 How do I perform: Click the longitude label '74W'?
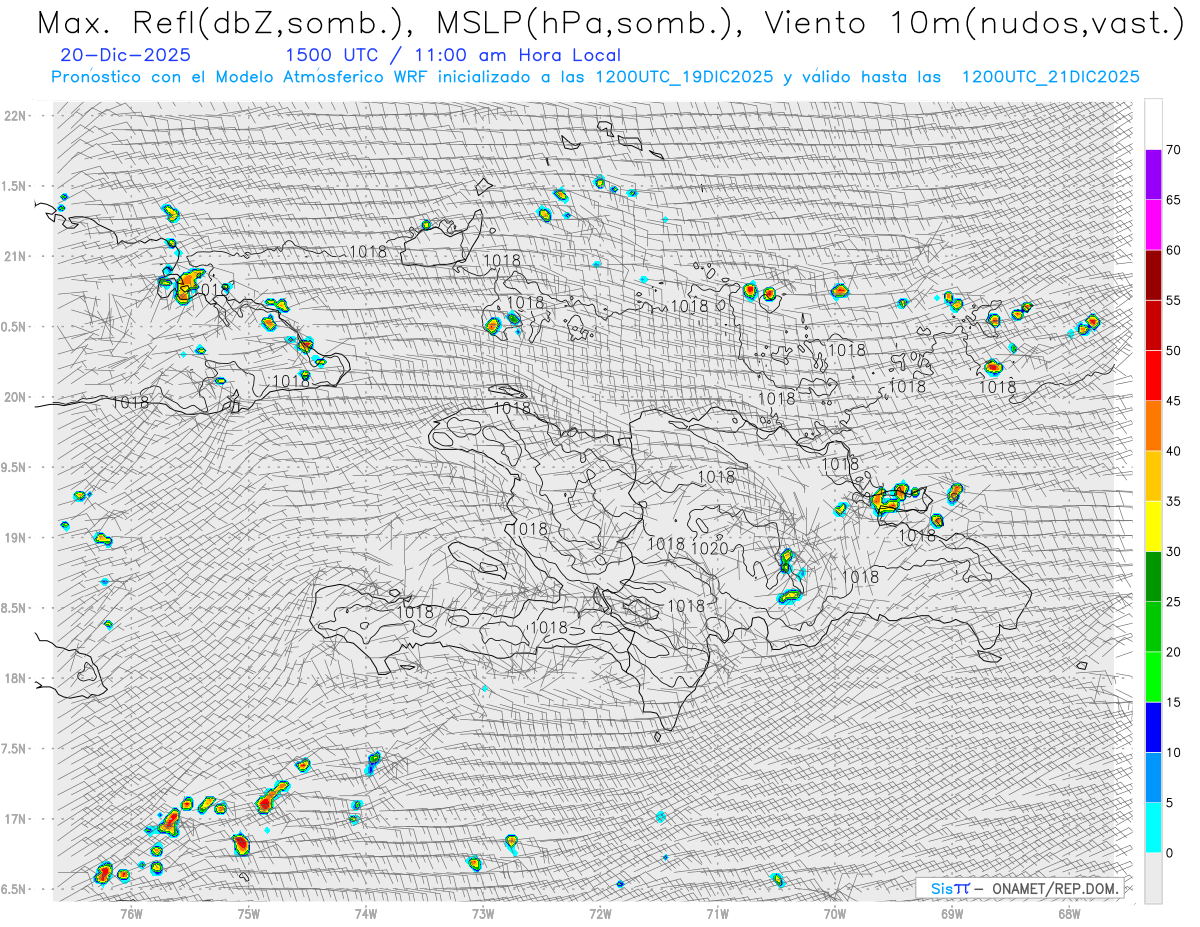click(366, 912)
